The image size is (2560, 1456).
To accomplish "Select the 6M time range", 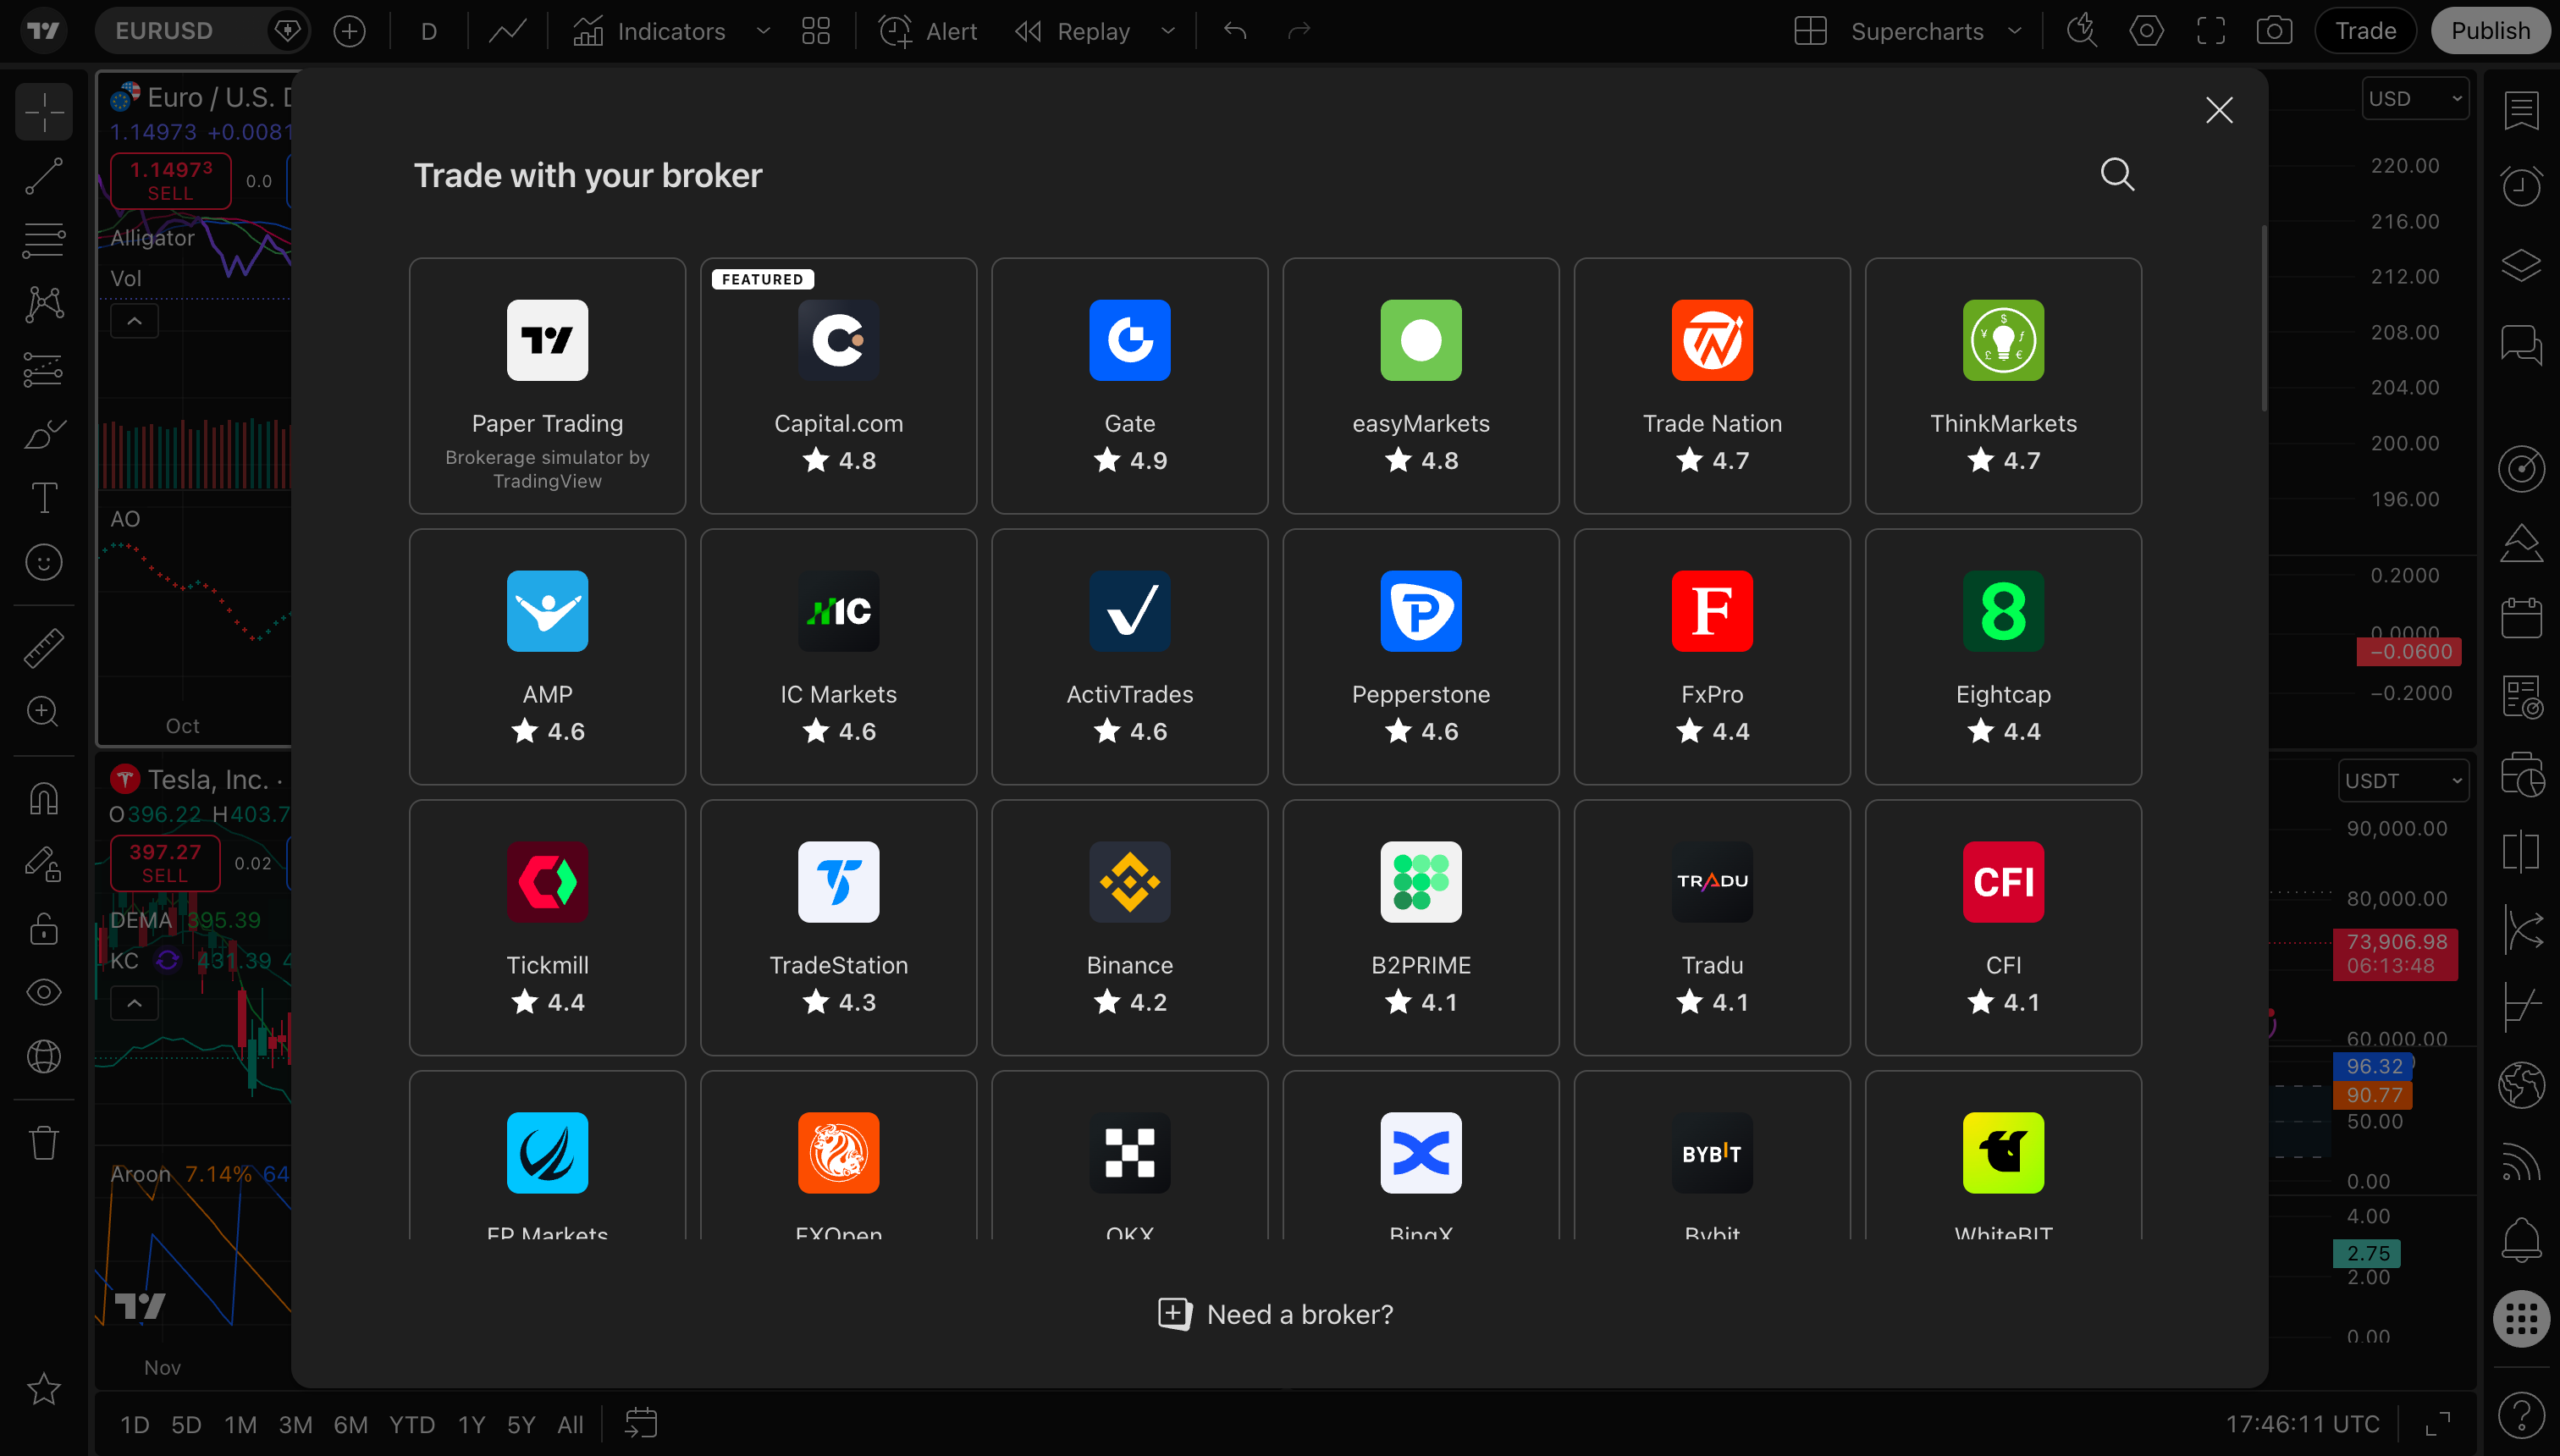I will 350,1424.
